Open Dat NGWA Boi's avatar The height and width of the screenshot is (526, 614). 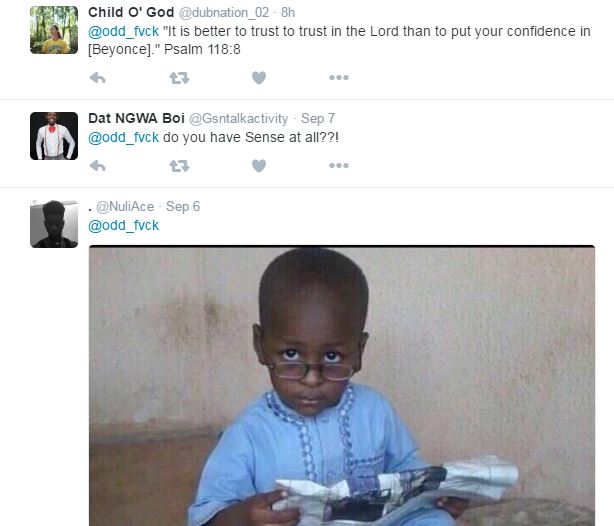pos(54,136)
